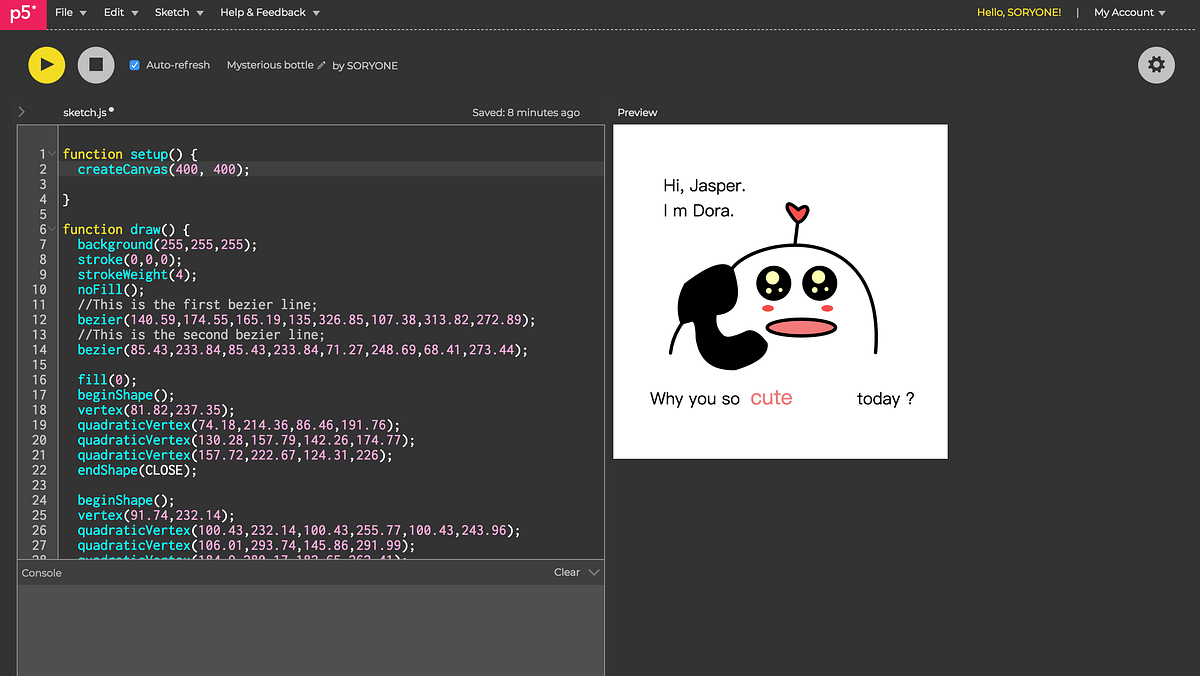Disable automatic sketch refreshing
Image resolution: width=1200 pixels, height=676 pixels.
click(x=134, y=65)
